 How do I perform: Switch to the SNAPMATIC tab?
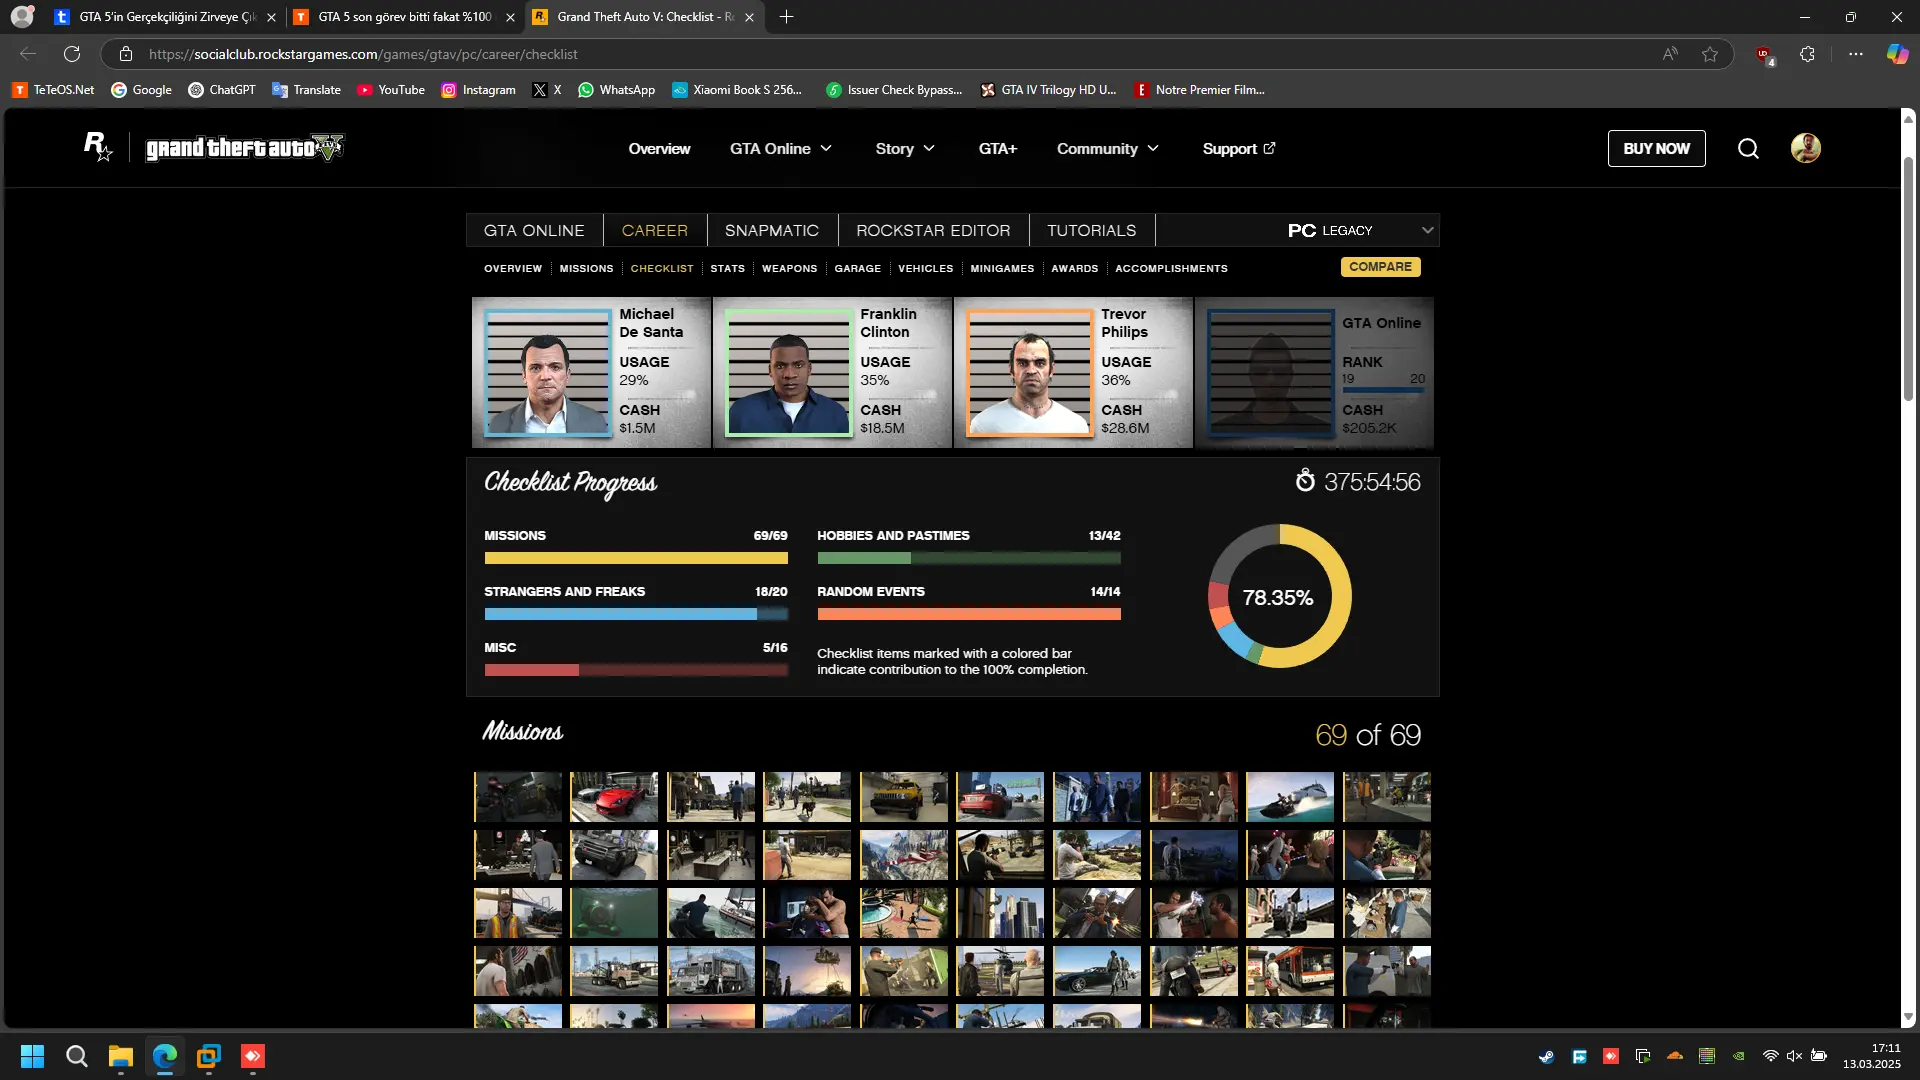tap(772, 230)
